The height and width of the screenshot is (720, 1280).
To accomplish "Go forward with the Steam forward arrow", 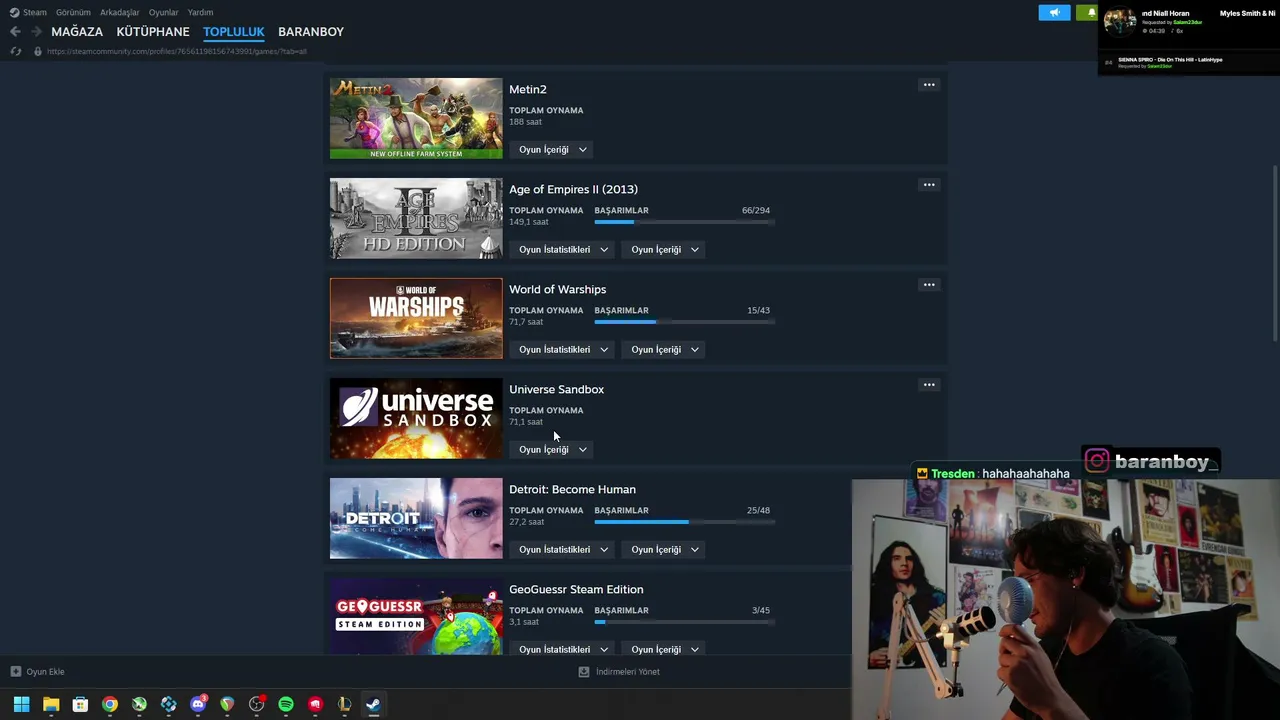I will point(36,32).
